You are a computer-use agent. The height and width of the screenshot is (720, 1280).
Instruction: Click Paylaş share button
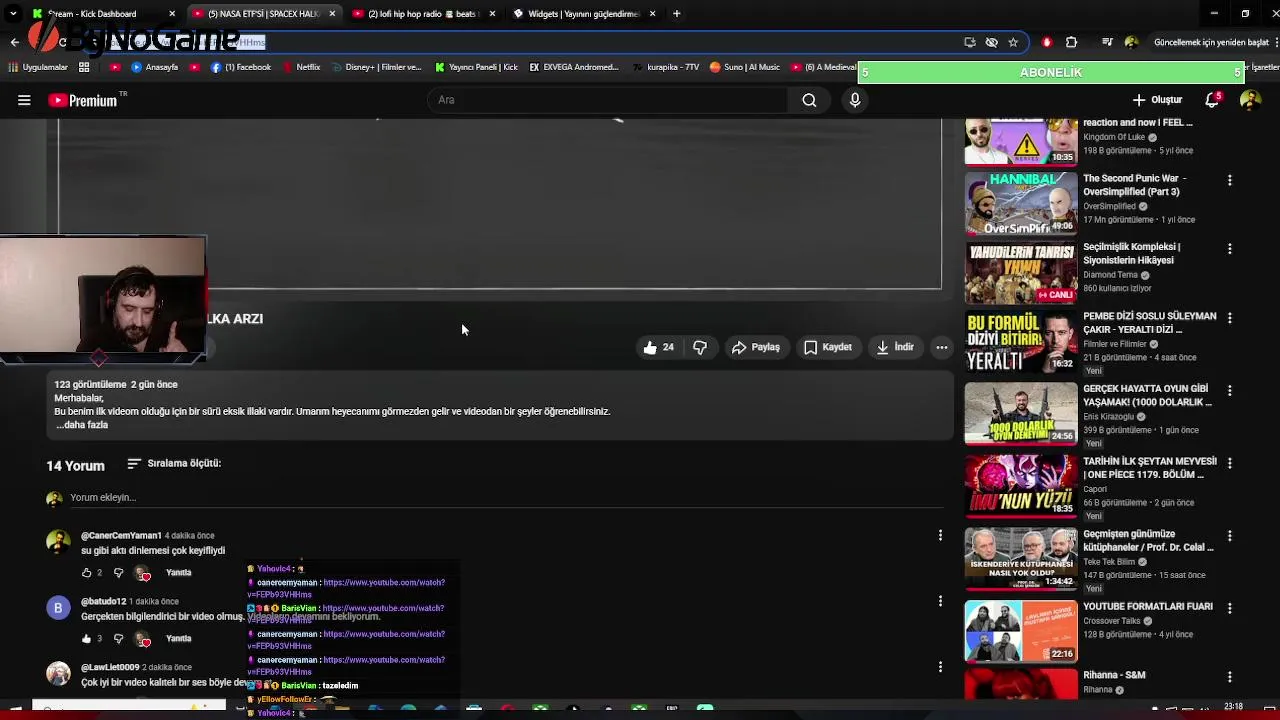pyautogui.click(x=755, y=347)
